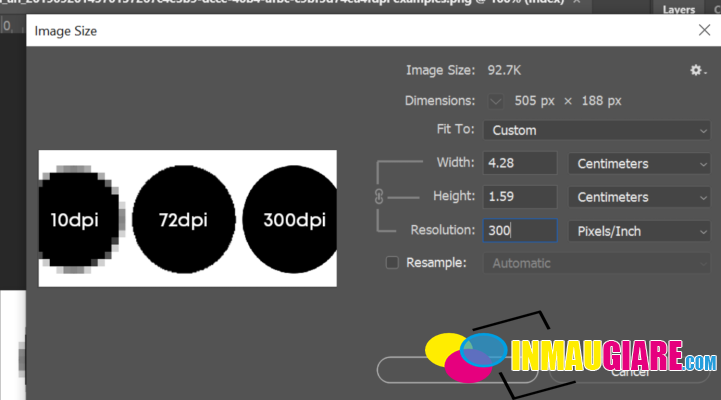Switch to the Layers panel tab
Screen dimensions: 721x400
(x=680, y=8)
